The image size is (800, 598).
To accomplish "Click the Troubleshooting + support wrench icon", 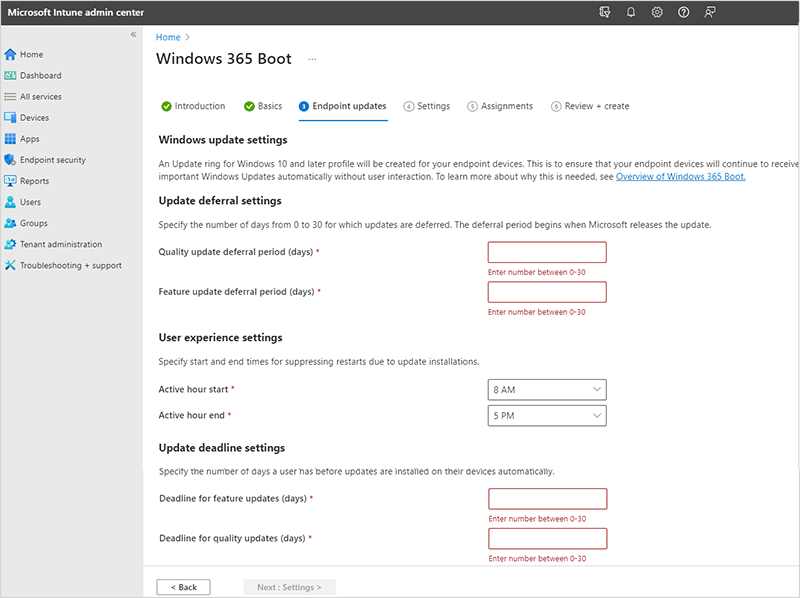I will (10, 265).
